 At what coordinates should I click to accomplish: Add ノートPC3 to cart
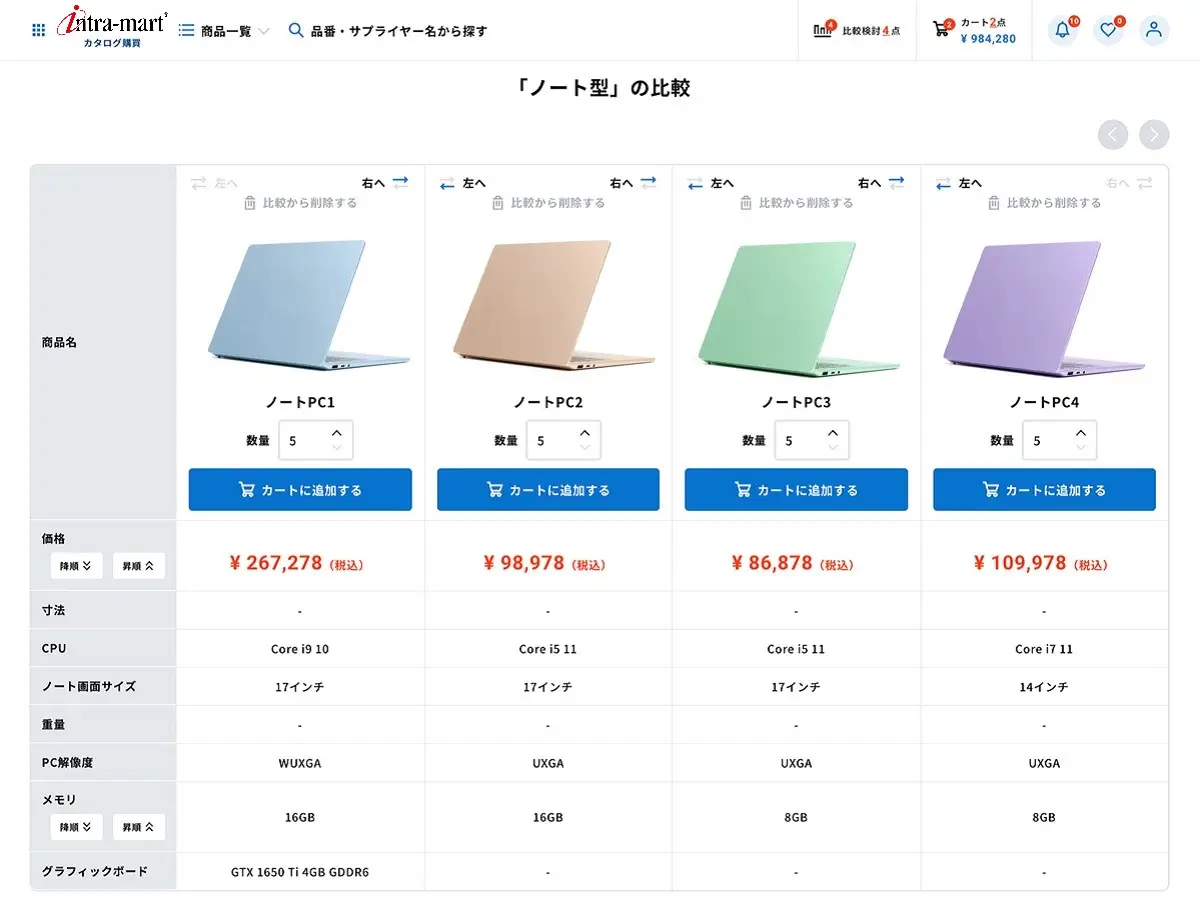pyautogui.click(x=796, y=490)
